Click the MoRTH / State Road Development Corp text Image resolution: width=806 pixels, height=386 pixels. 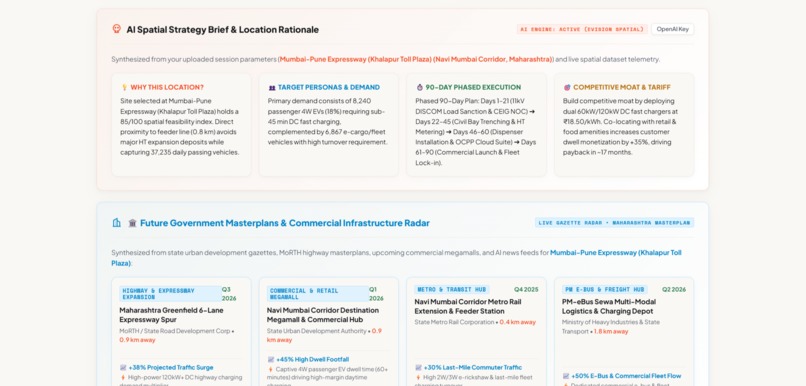[x=175, y=331]
